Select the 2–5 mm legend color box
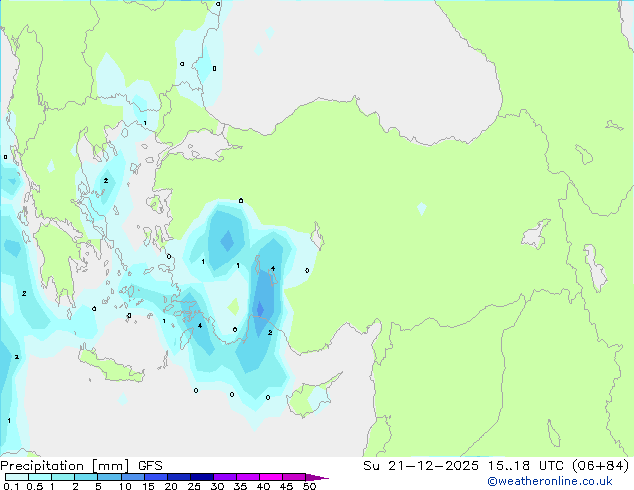 pos(86,477)
